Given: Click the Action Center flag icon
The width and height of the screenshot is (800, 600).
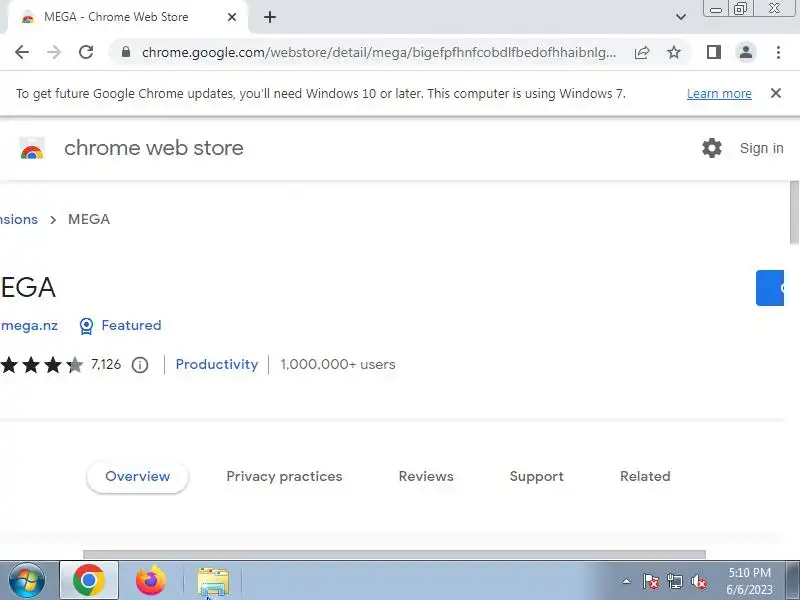Looking at the screenshot, I should 651,581.
